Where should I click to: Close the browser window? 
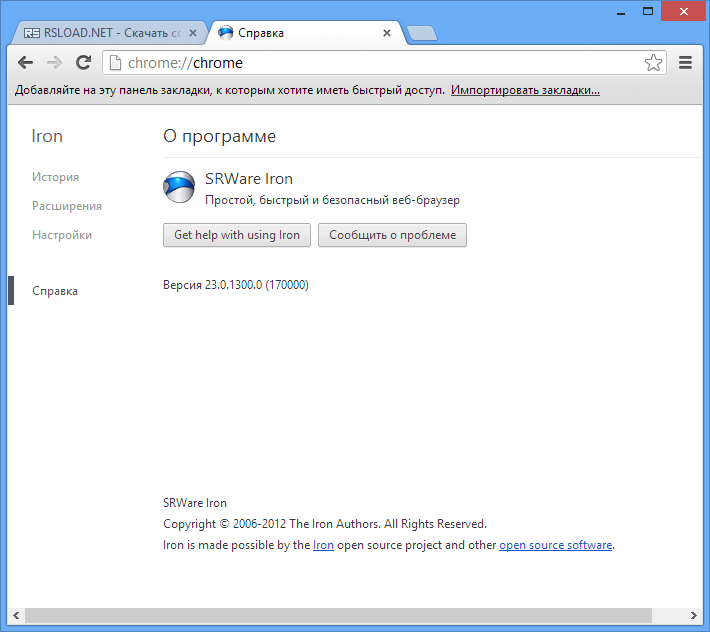click(683, 11)
